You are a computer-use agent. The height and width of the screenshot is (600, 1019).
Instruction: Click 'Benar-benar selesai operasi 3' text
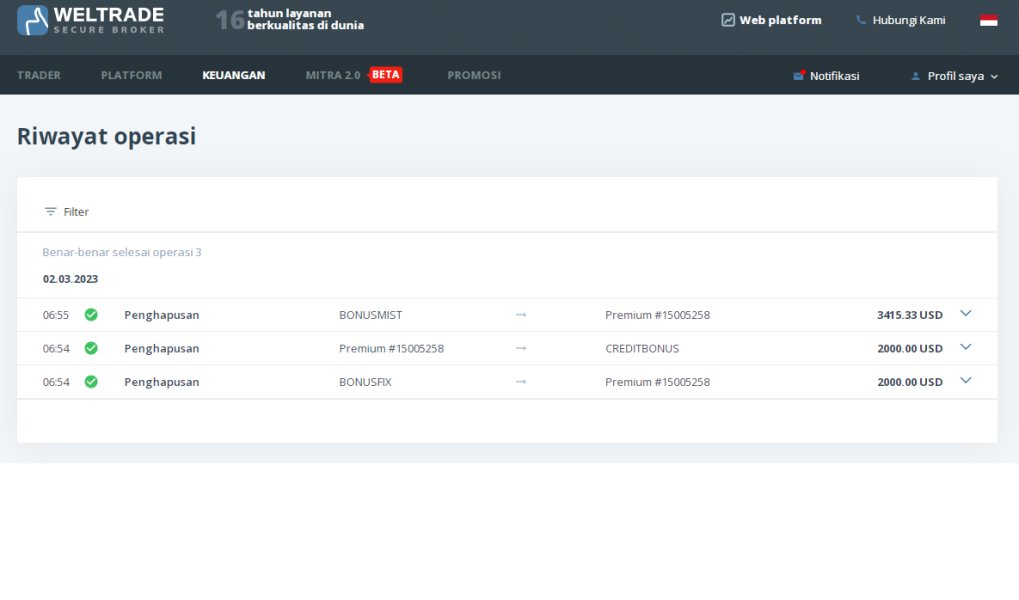(x=122, y=252)
